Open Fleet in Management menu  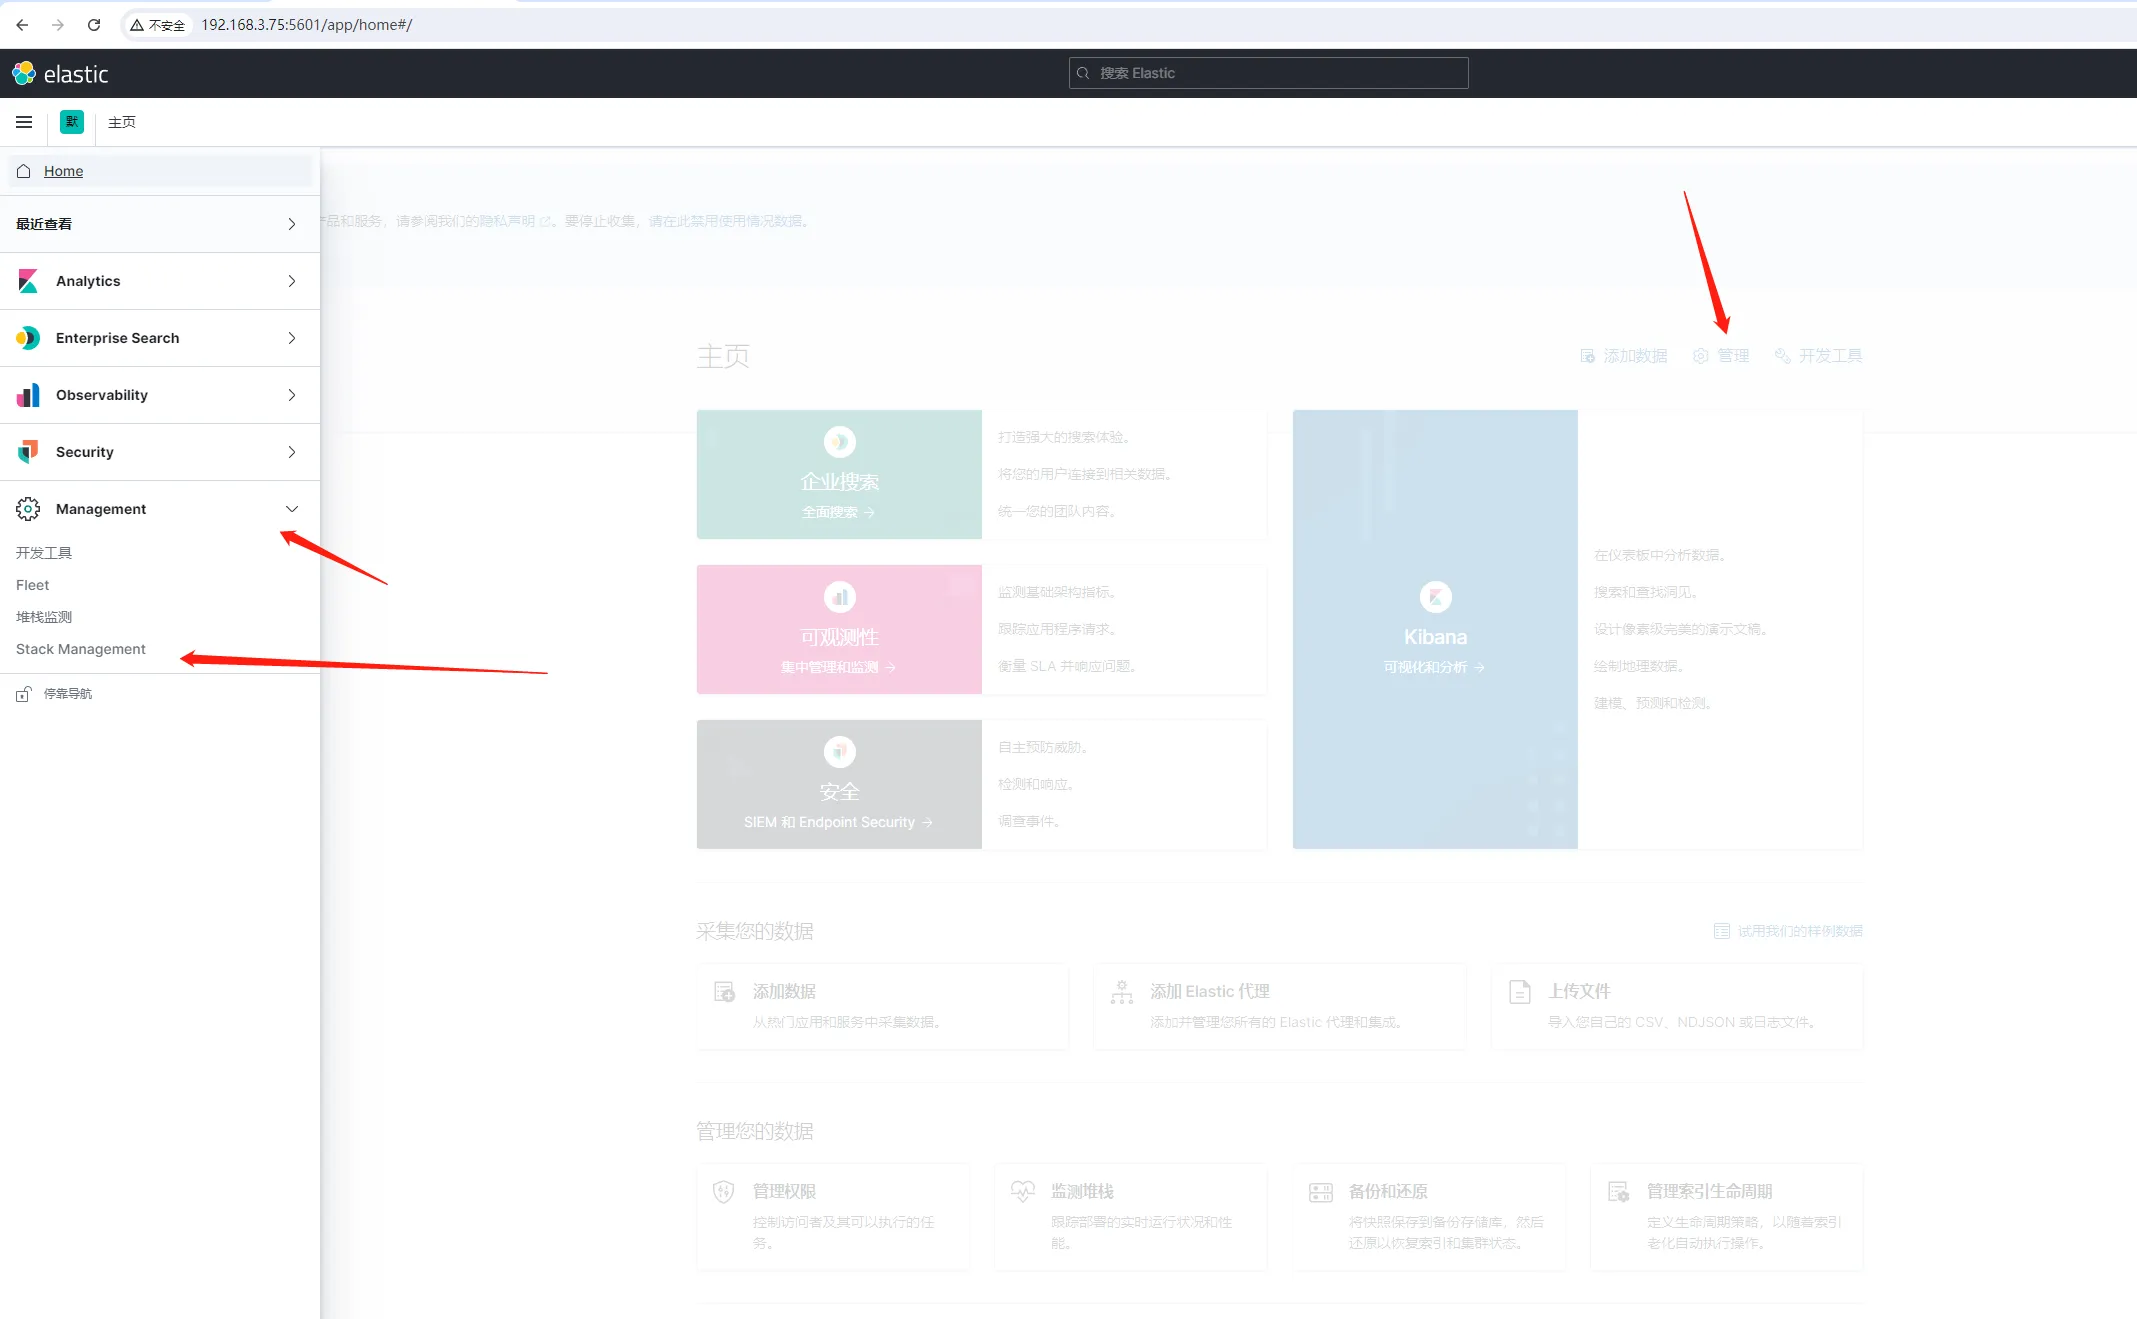click(x=33, y=585)
